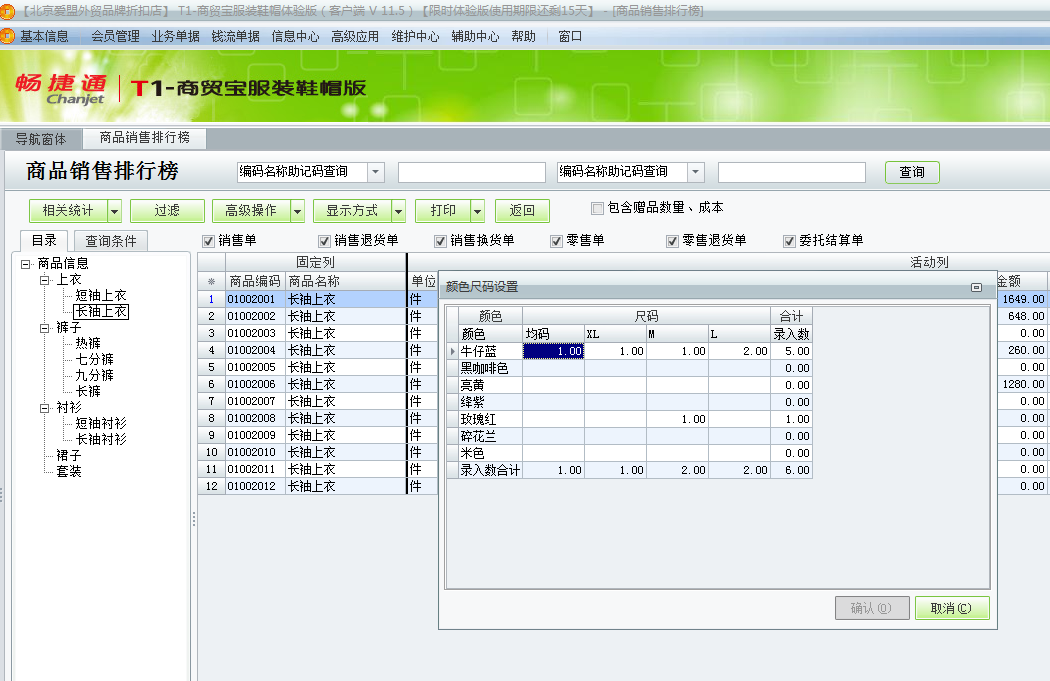Click the orange icon beside 基本信息
The height and width of the screenshot is (681, 1050).
click(x=9, y=35)
